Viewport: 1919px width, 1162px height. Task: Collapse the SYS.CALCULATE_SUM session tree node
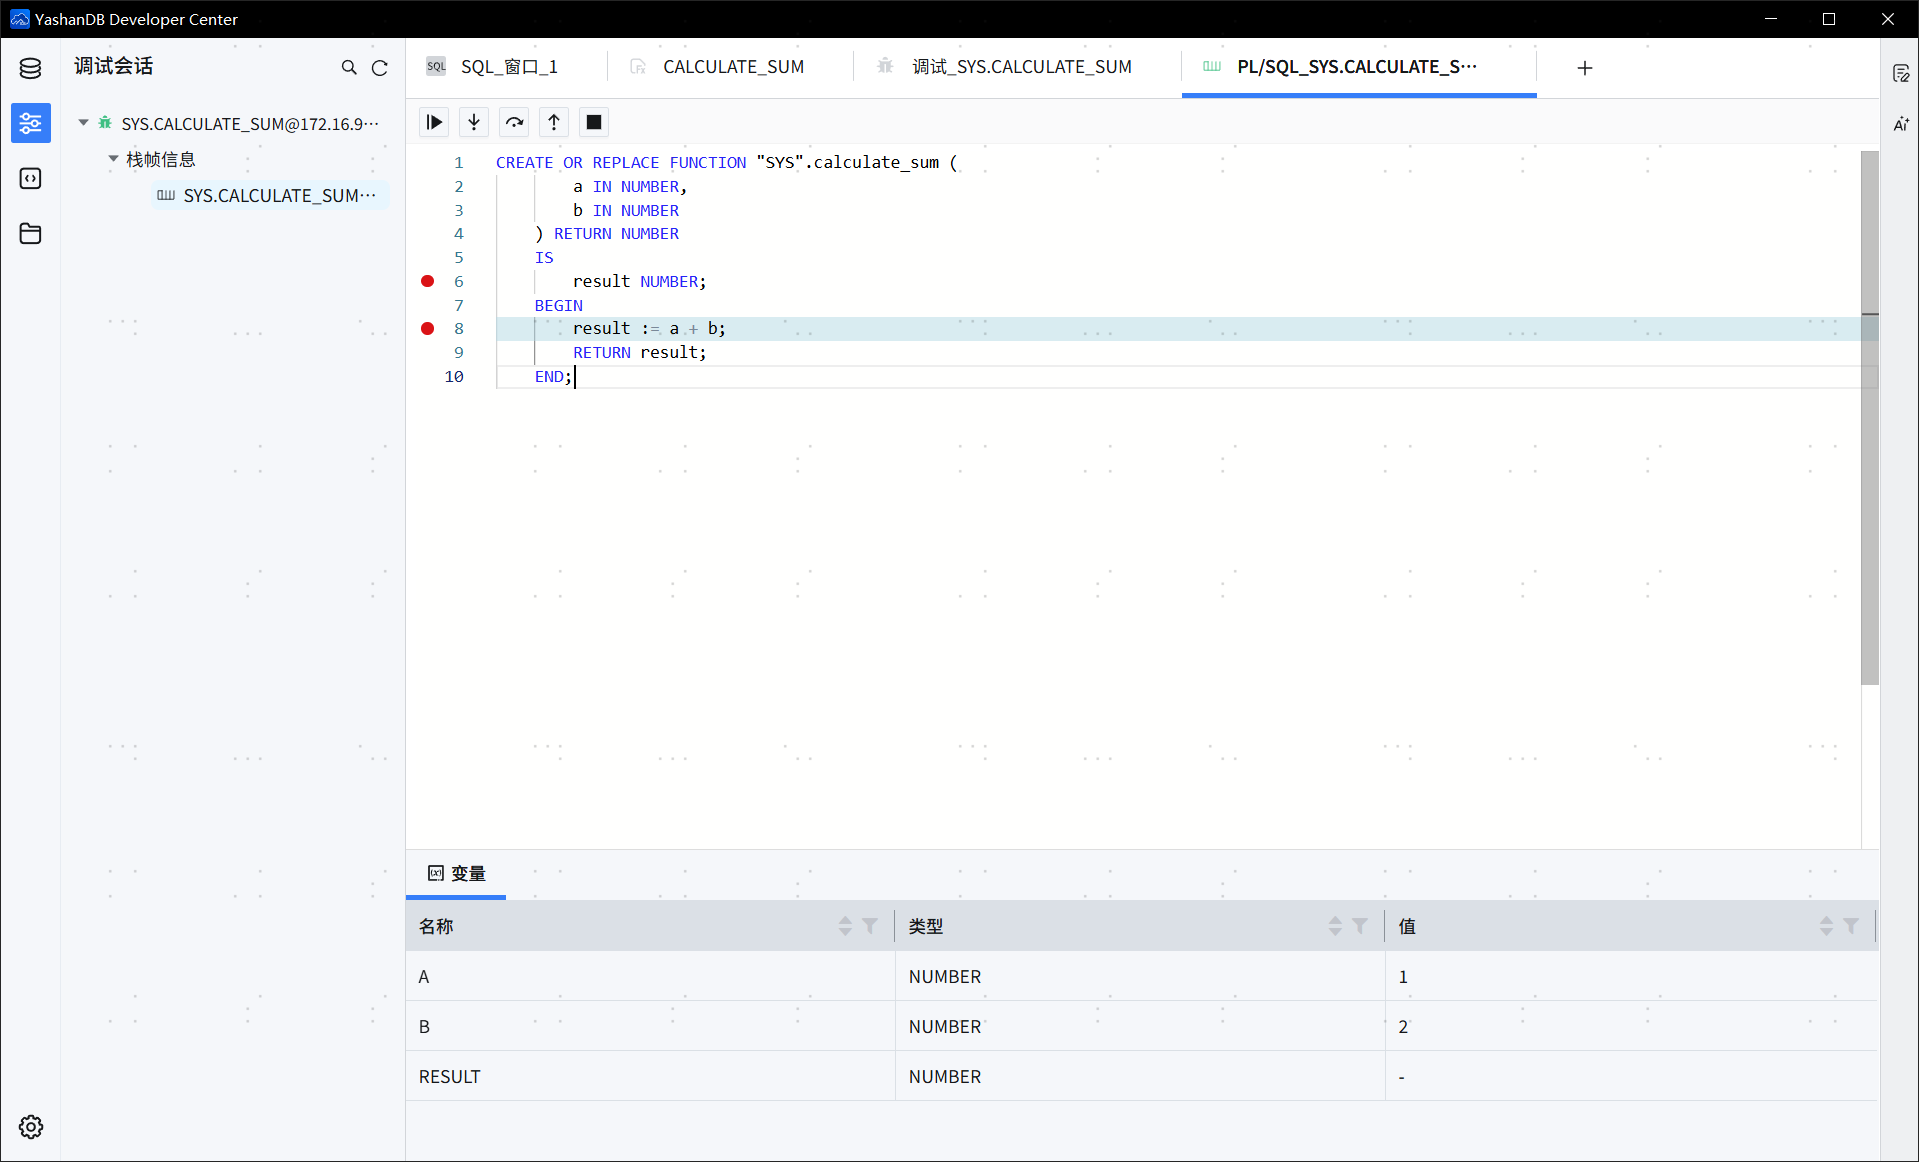coord(84,123)
